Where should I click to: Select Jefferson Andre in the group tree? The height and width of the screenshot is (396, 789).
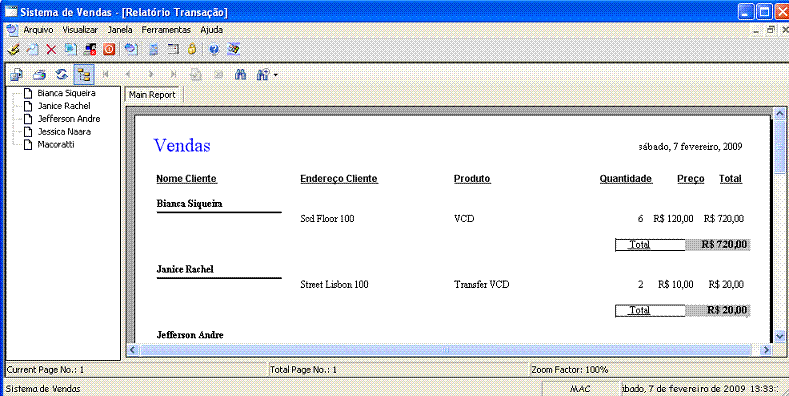click(69, 119)
